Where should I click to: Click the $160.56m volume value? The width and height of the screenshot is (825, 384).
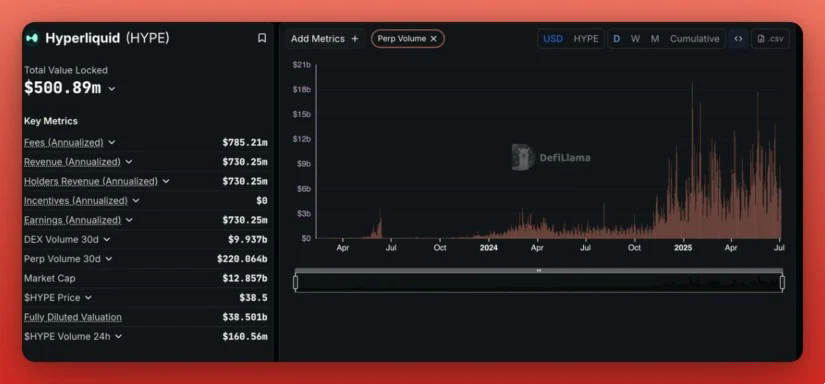[x=245, y=337]
